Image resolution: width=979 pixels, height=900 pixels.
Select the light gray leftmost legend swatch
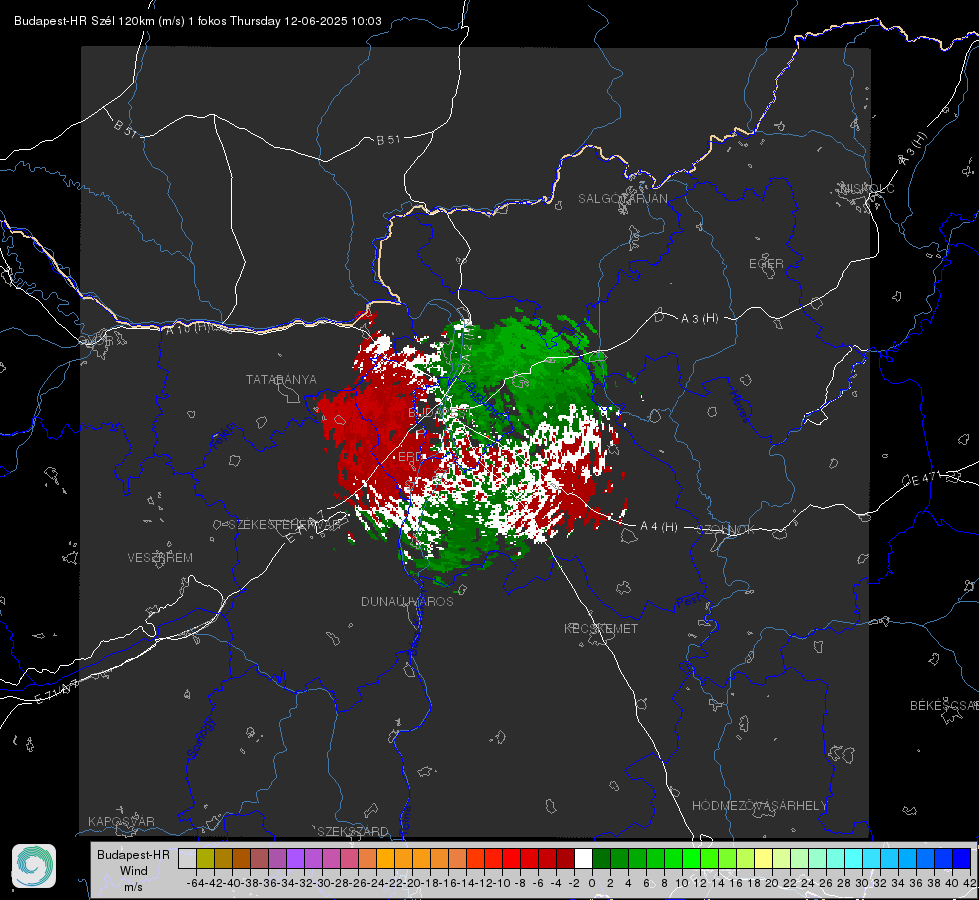tap(187, 858)
